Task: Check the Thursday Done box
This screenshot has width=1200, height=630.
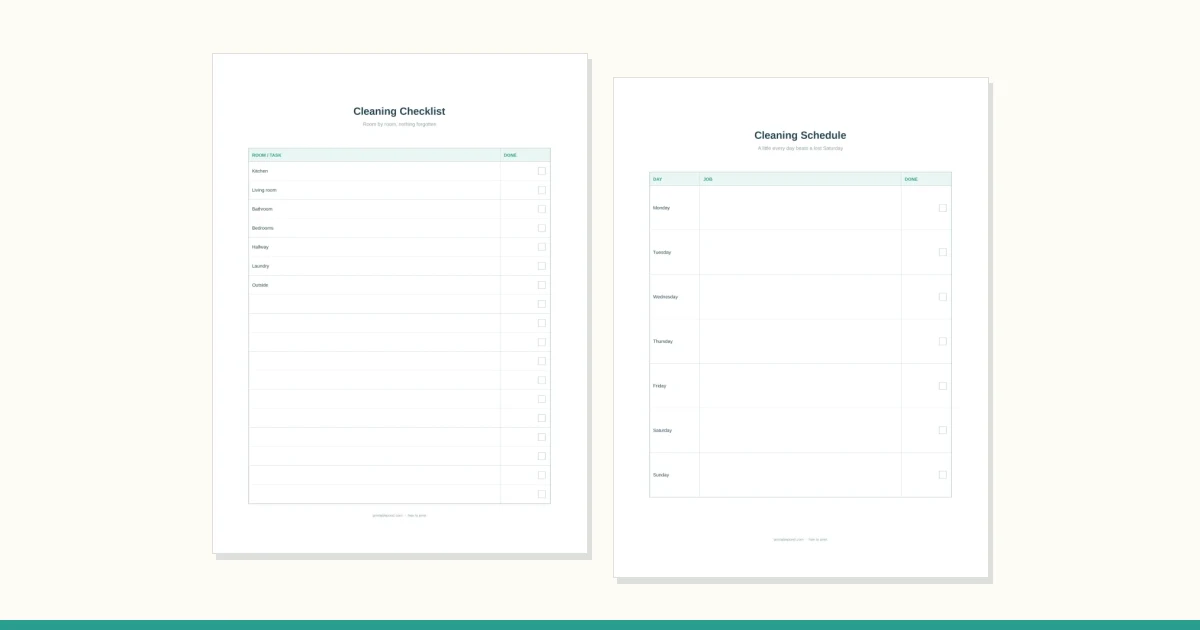Action: [943, 341]
